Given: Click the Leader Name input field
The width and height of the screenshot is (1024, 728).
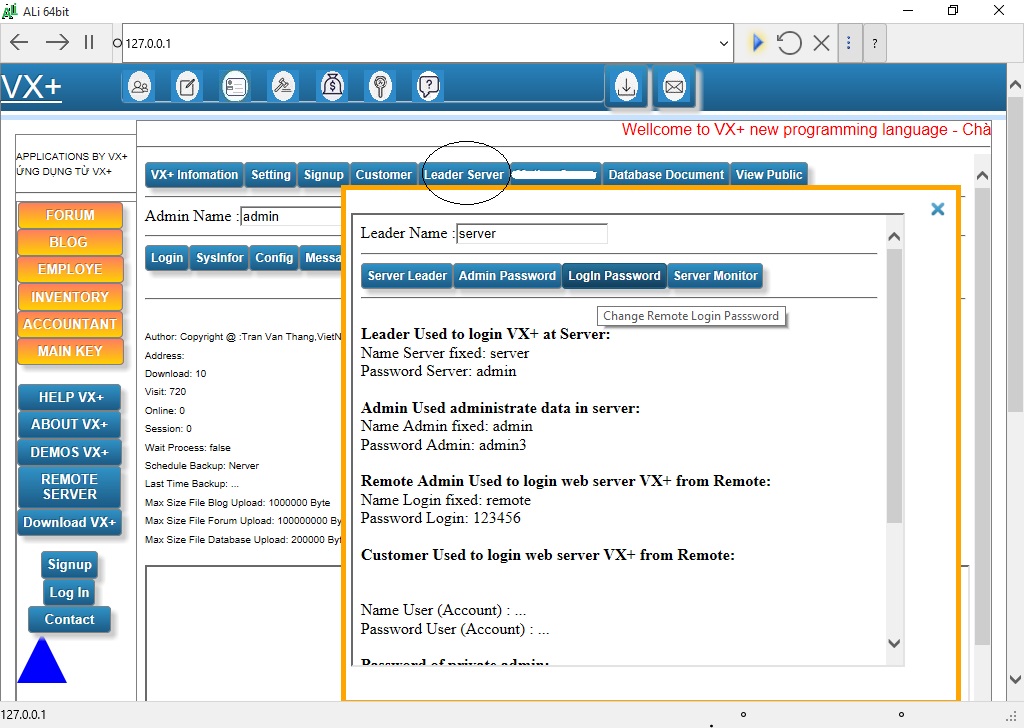Looking at the screenshot, I should click(531, 234).
